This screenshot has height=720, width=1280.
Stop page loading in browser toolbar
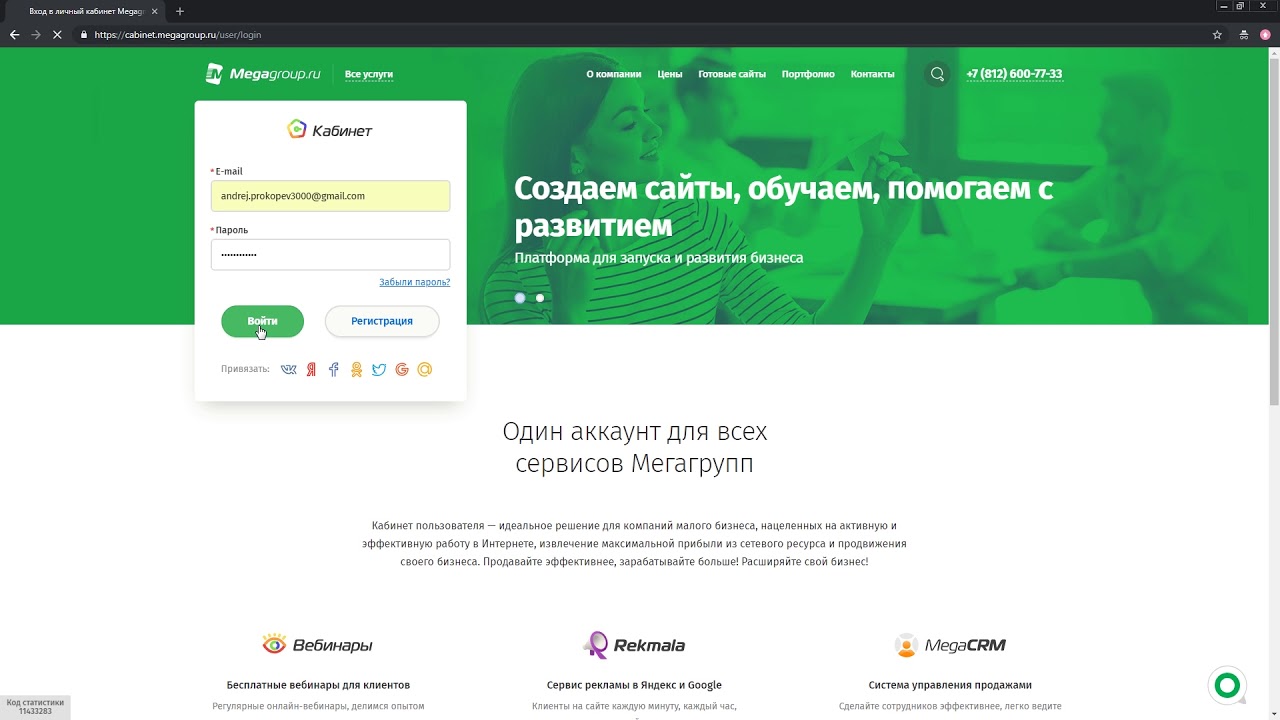(57, 34)
